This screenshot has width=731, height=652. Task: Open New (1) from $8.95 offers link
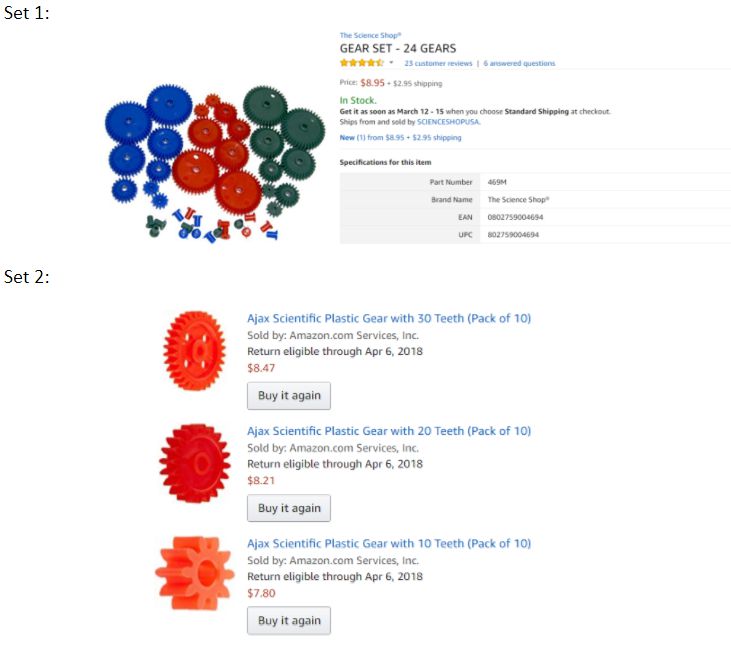click(x=400, y=137)
